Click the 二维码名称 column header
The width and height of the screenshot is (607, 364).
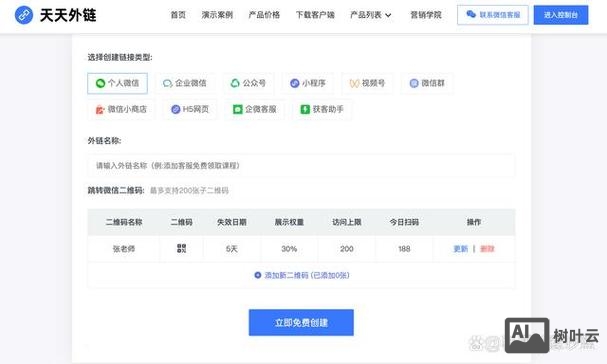pyautogui.click(x=124, y=222)
